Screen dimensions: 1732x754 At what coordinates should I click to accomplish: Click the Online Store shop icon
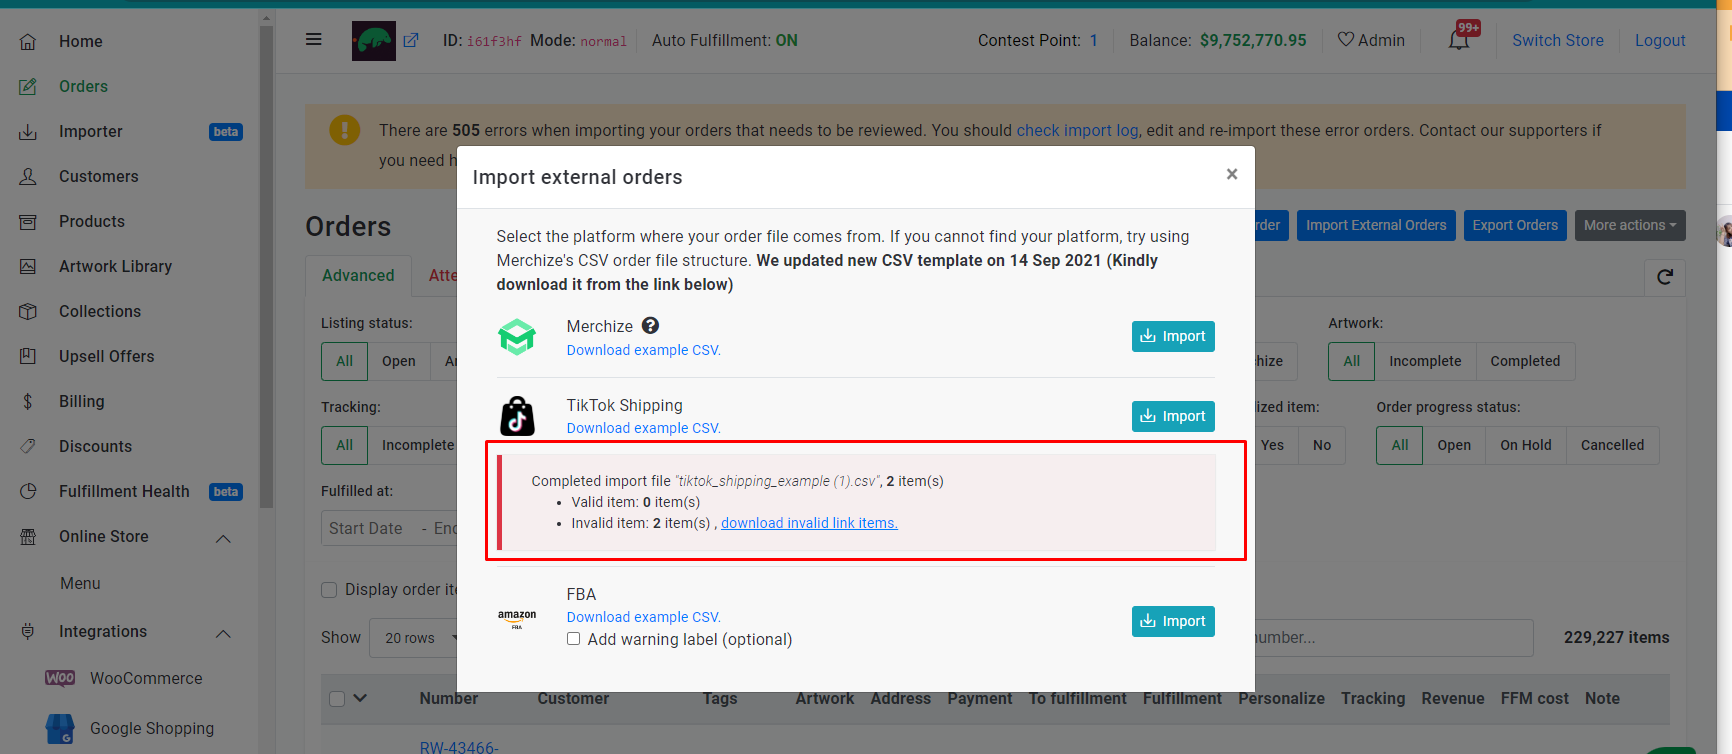pyautogui.click(x=28, y=536)
